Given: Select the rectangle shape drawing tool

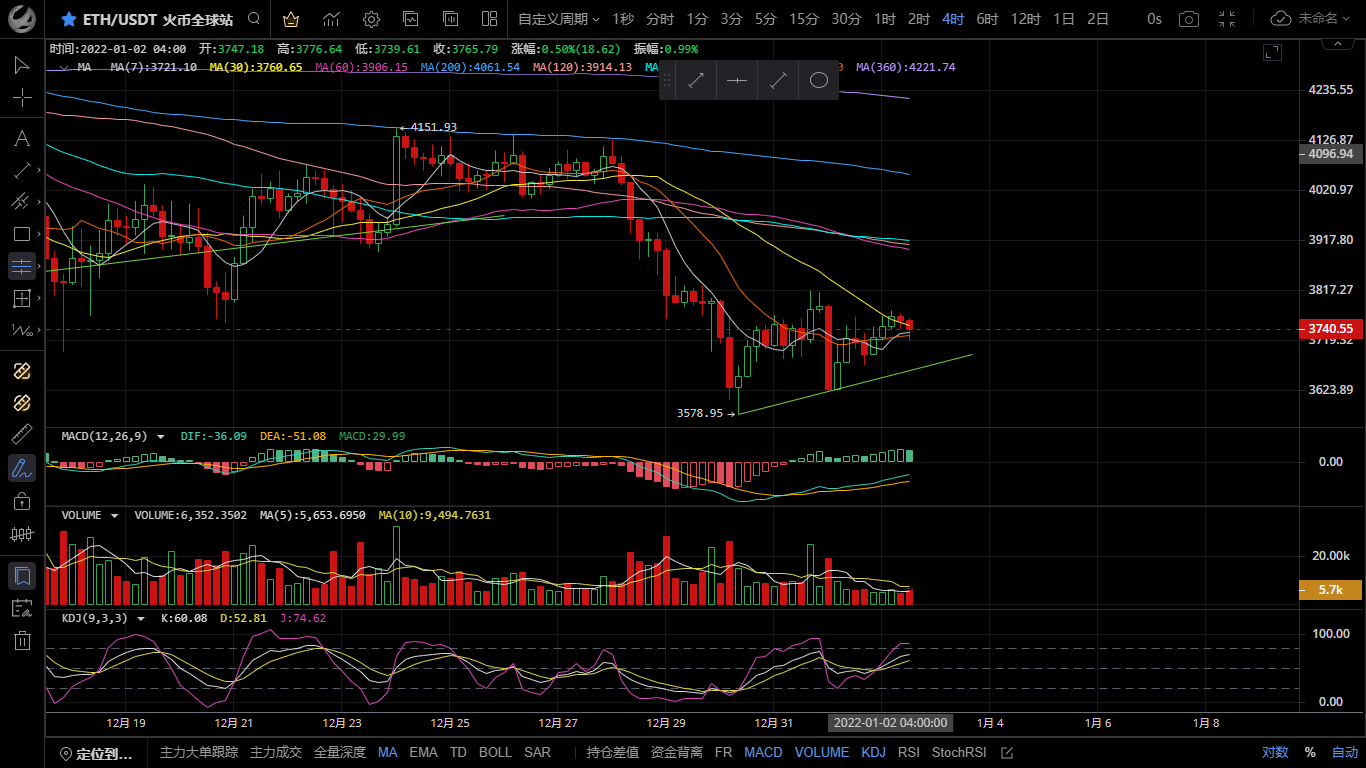Looking at the screenshot, I should pyautogui.click(x=21, y=234).
